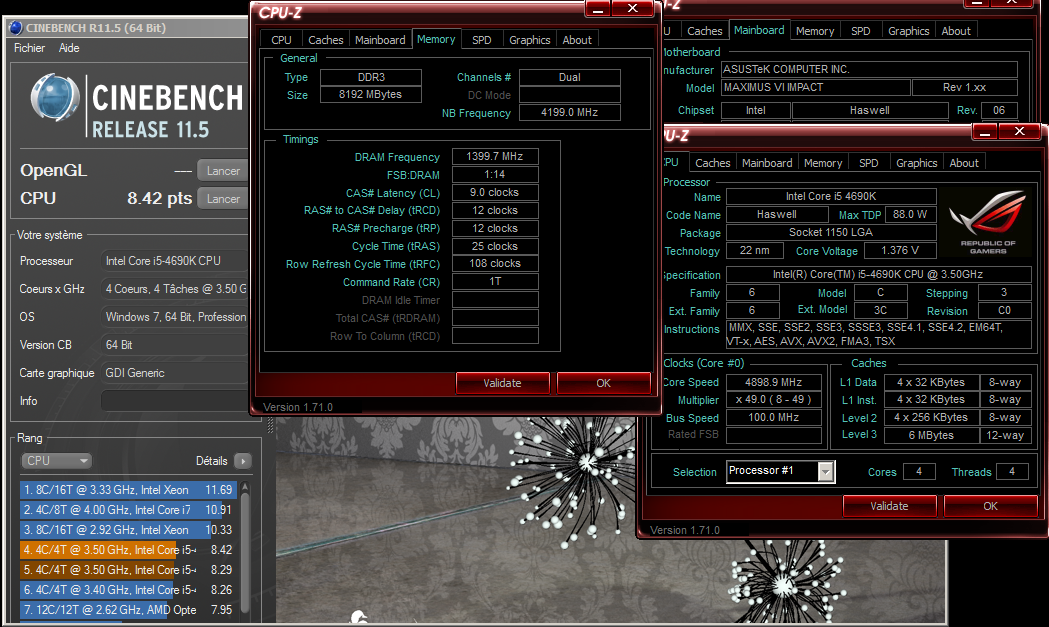Open About tab in processor CPU-Z window
The image size is (1049, 627).
(x=964, y=163)
